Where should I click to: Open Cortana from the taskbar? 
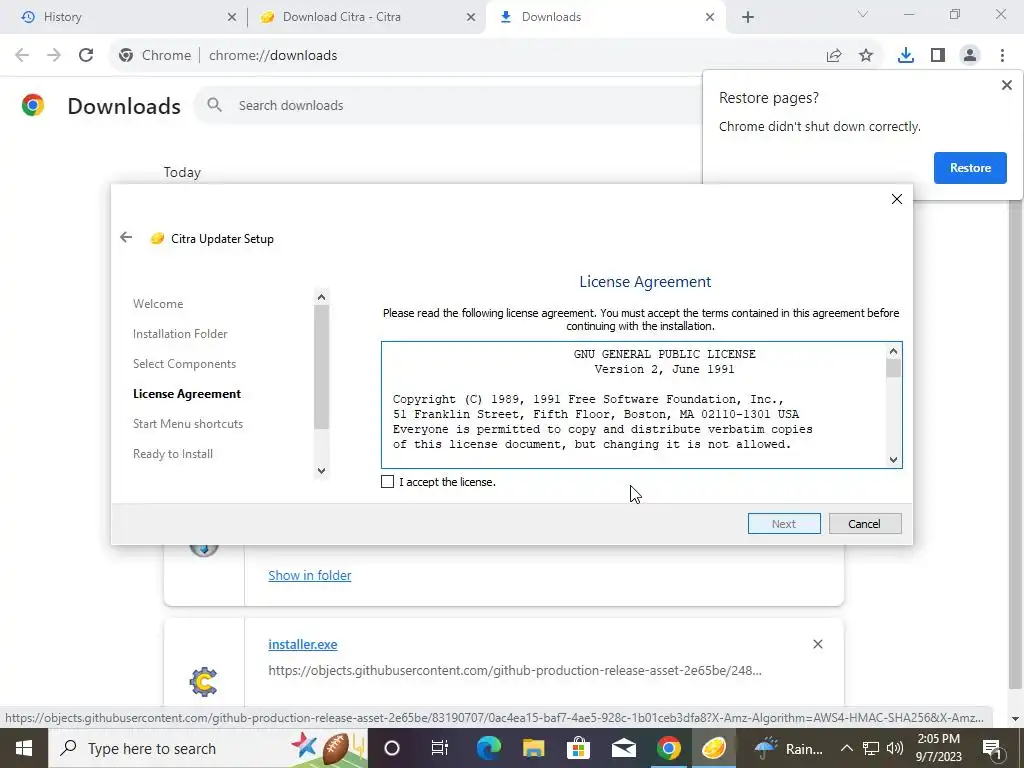pos(392,748)
